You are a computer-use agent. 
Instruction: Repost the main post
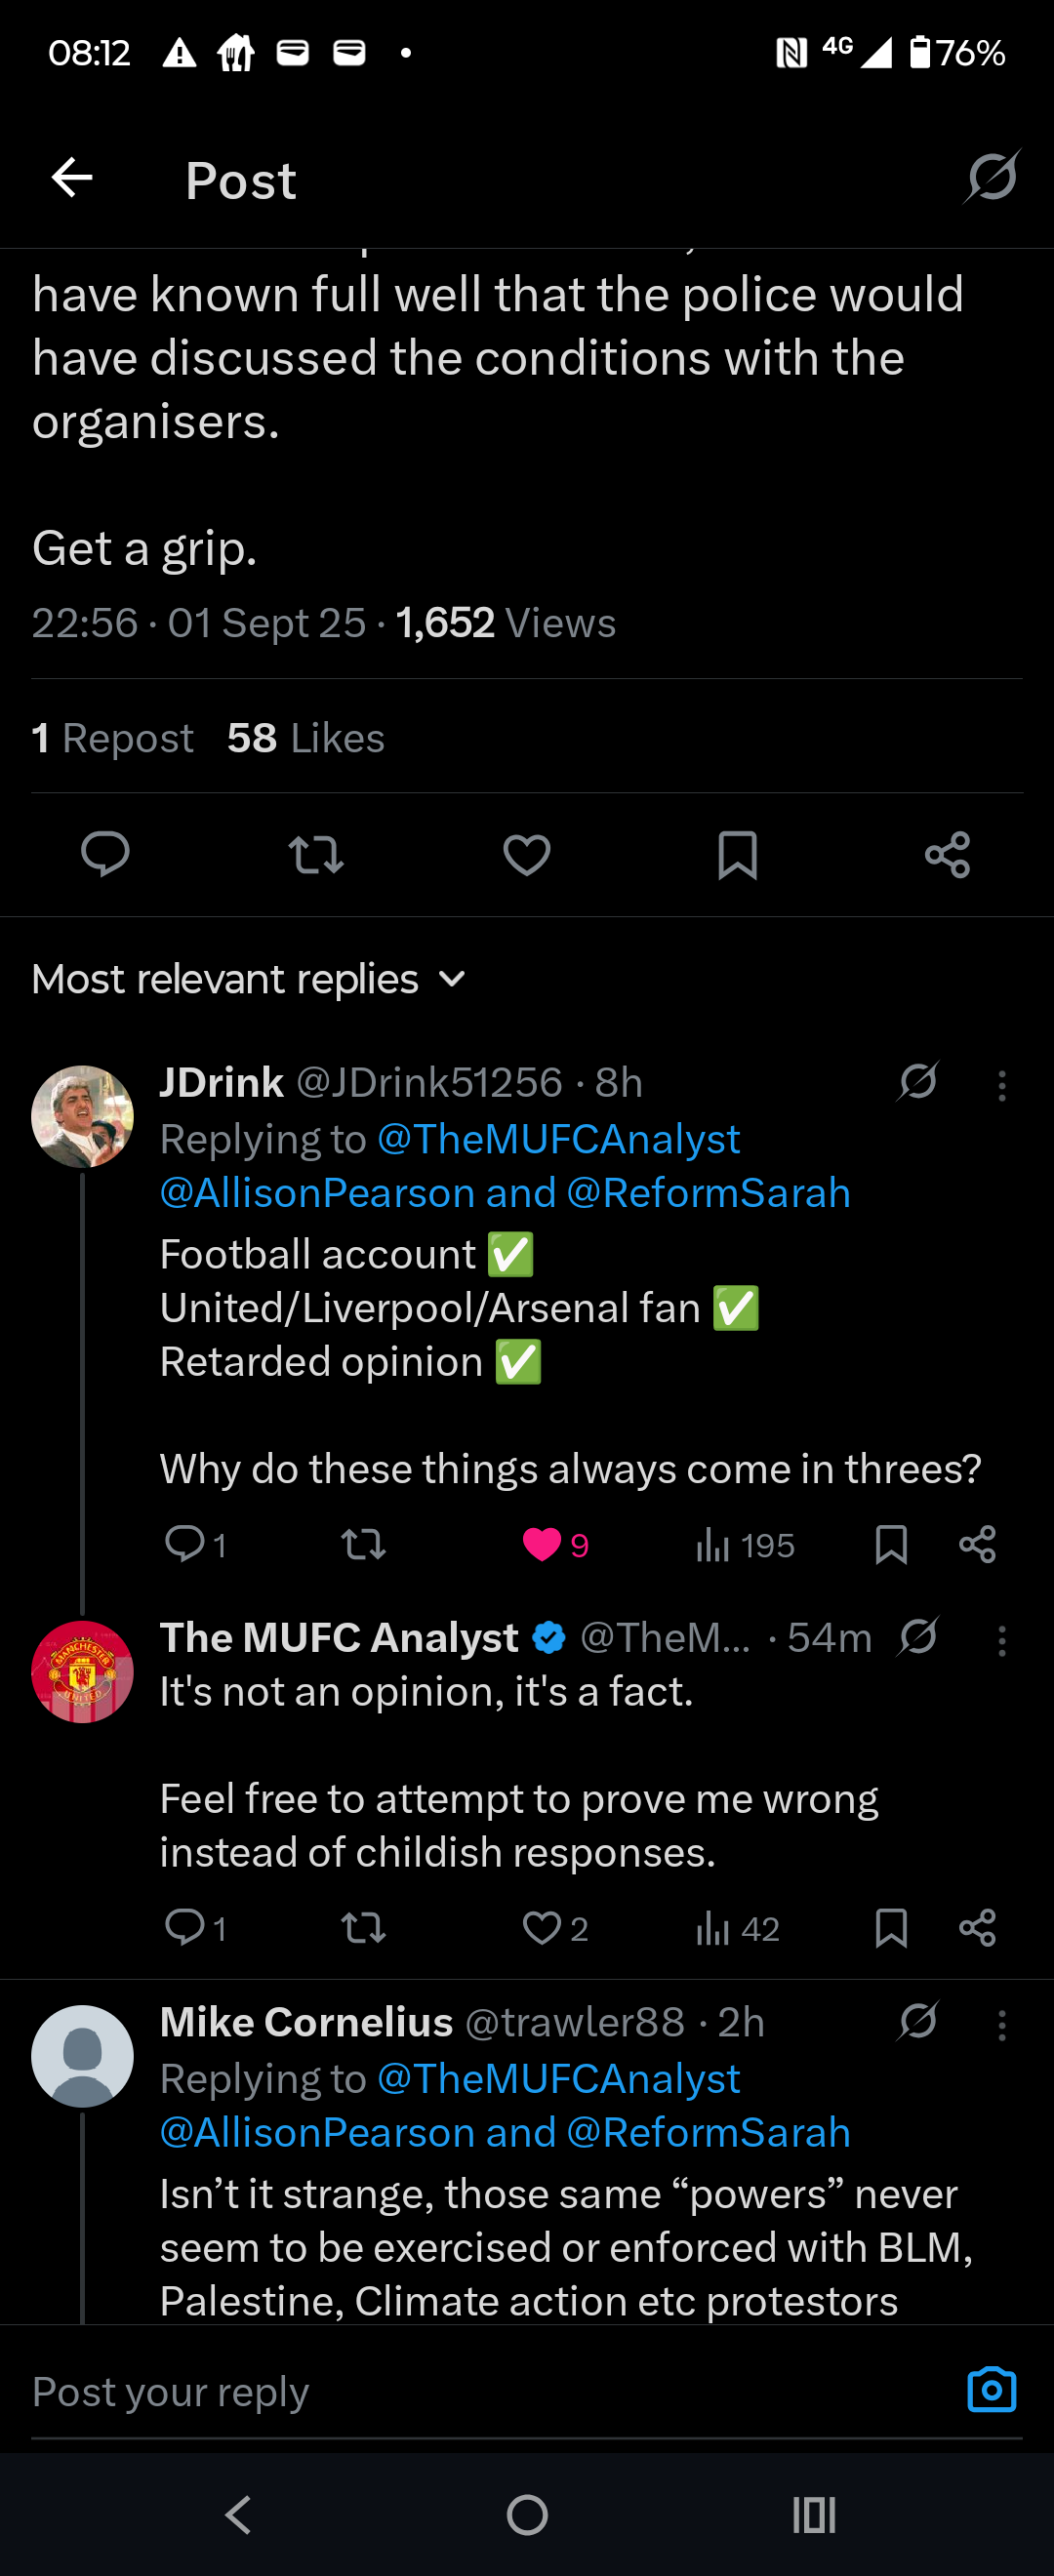tap(316, 855)
